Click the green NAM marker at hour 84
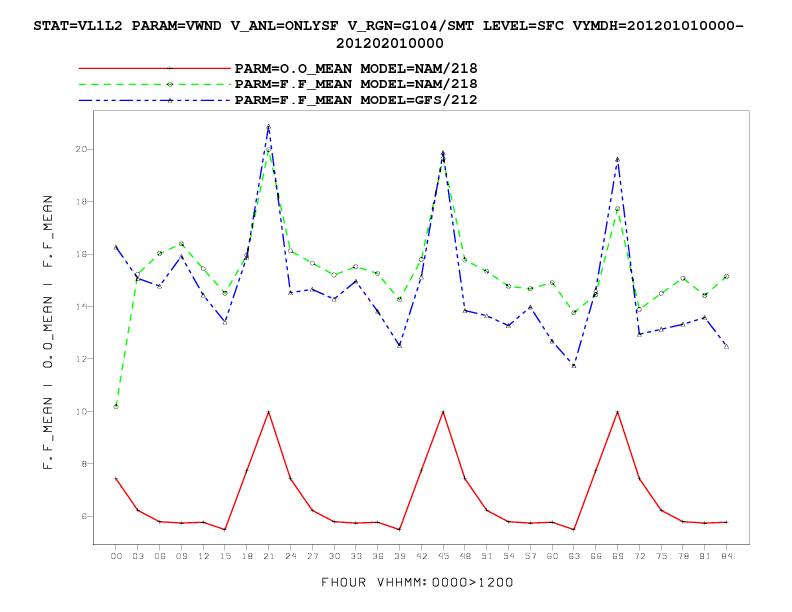 pyautogui.click(x=726, y=277)
